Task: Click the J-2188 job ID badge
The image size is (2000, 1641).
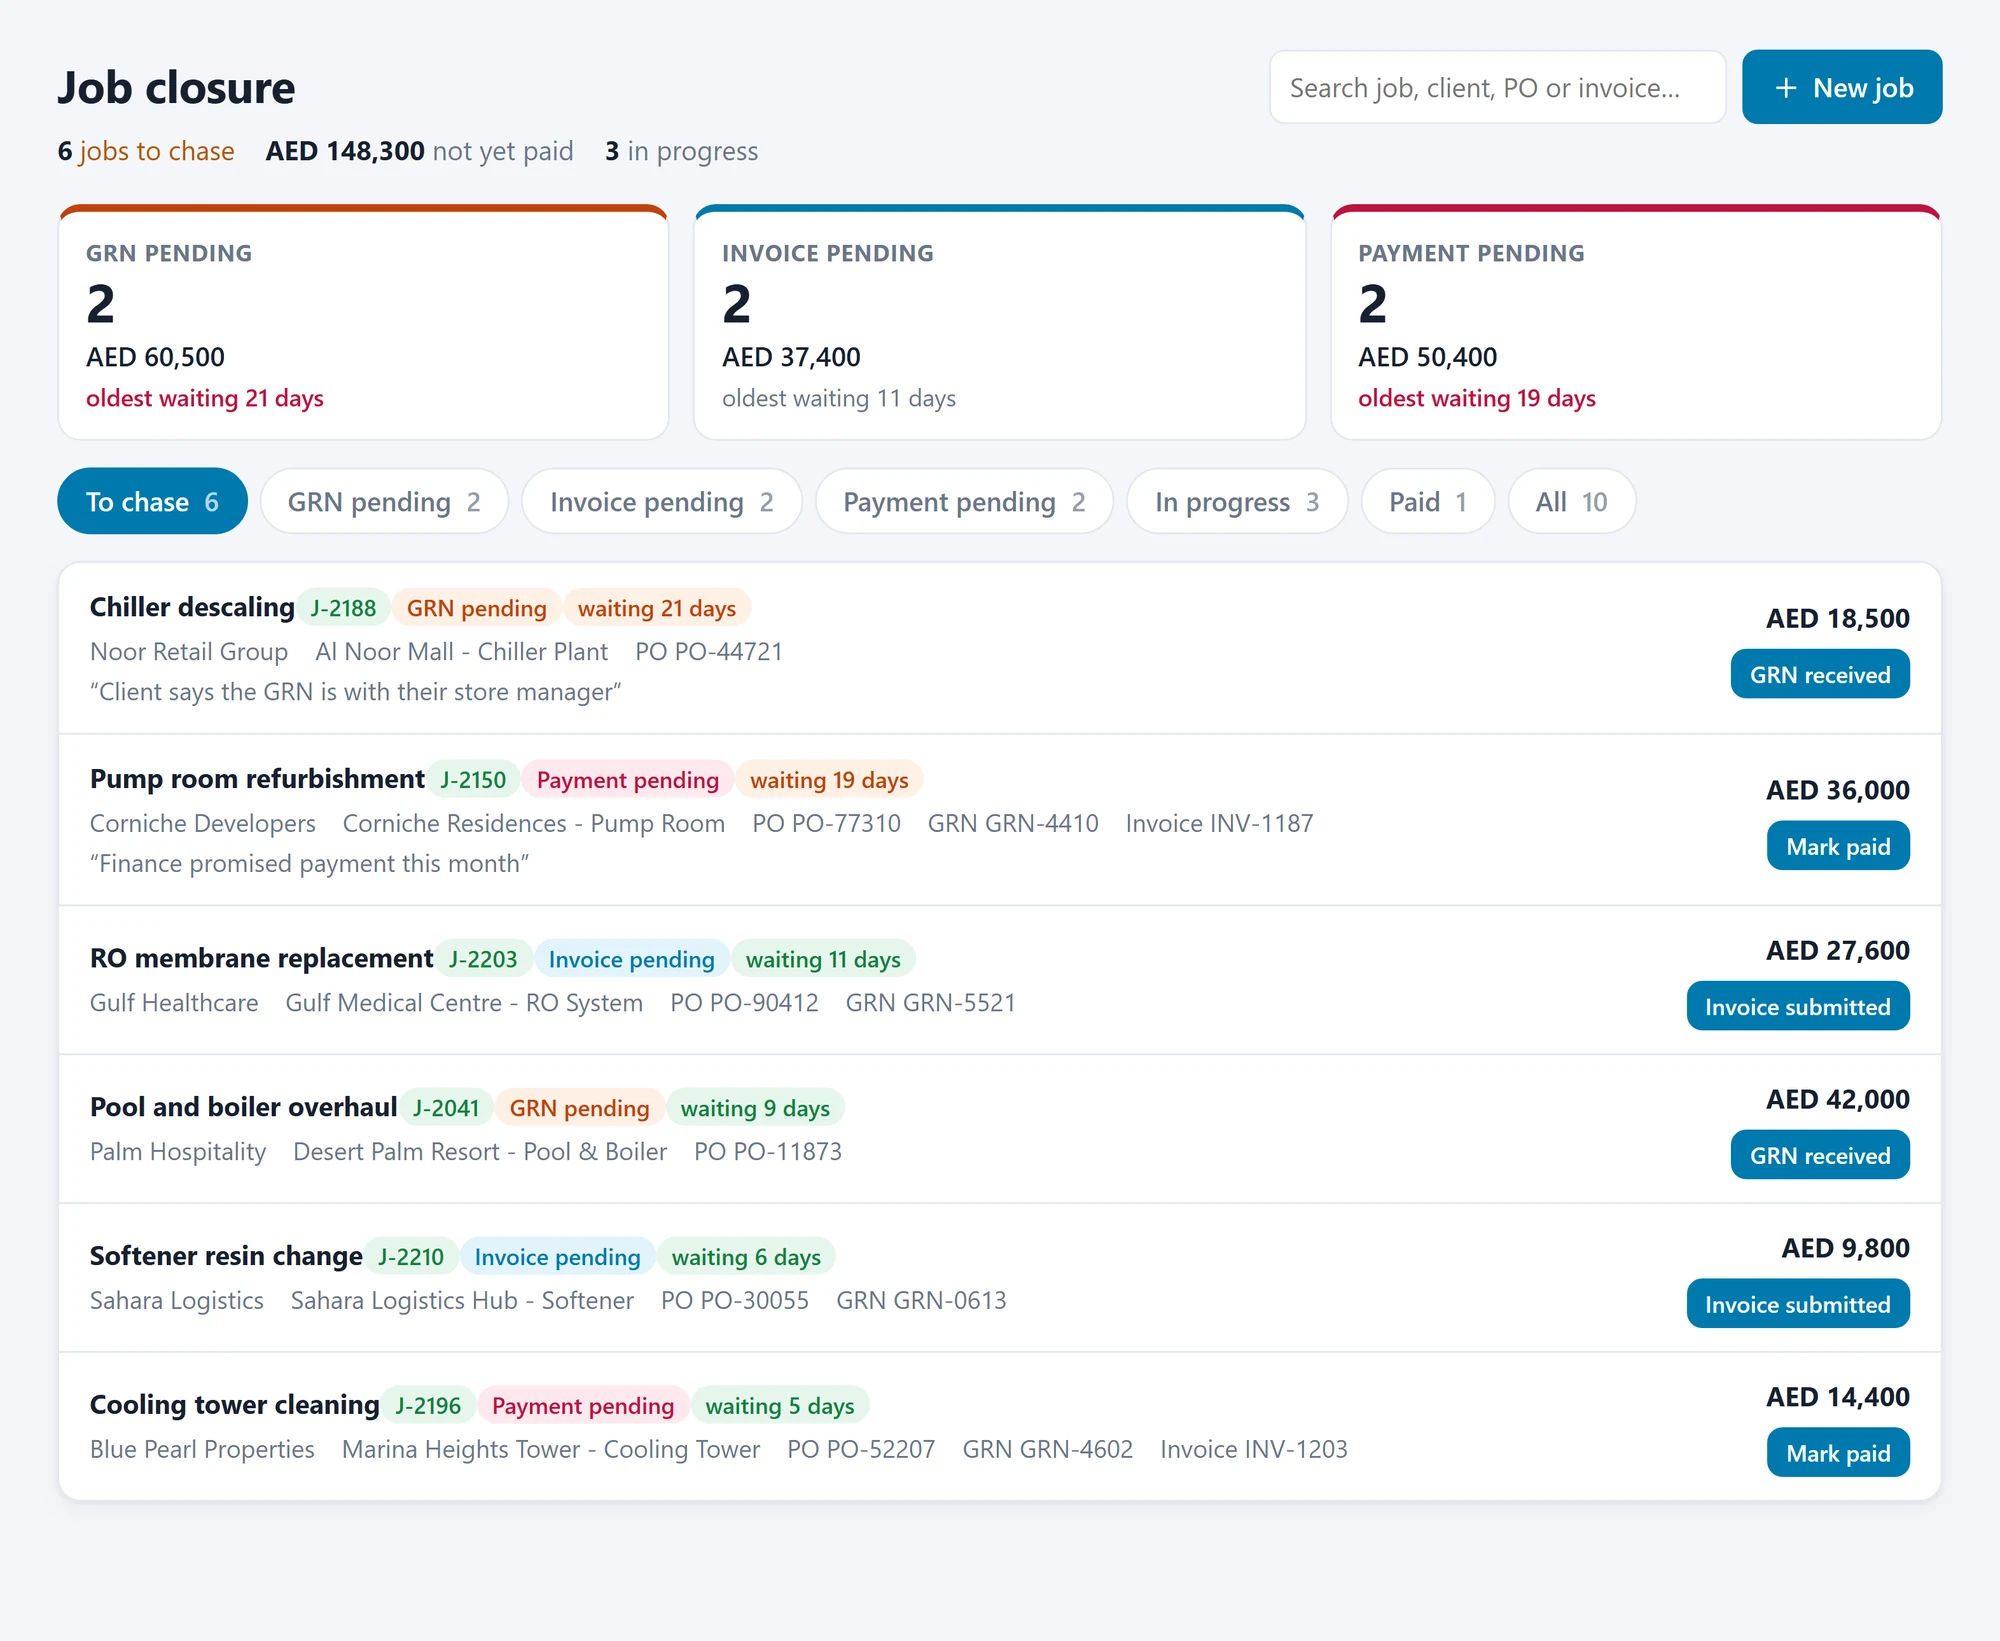Action: pyautogui.click(x=343, y=608)
